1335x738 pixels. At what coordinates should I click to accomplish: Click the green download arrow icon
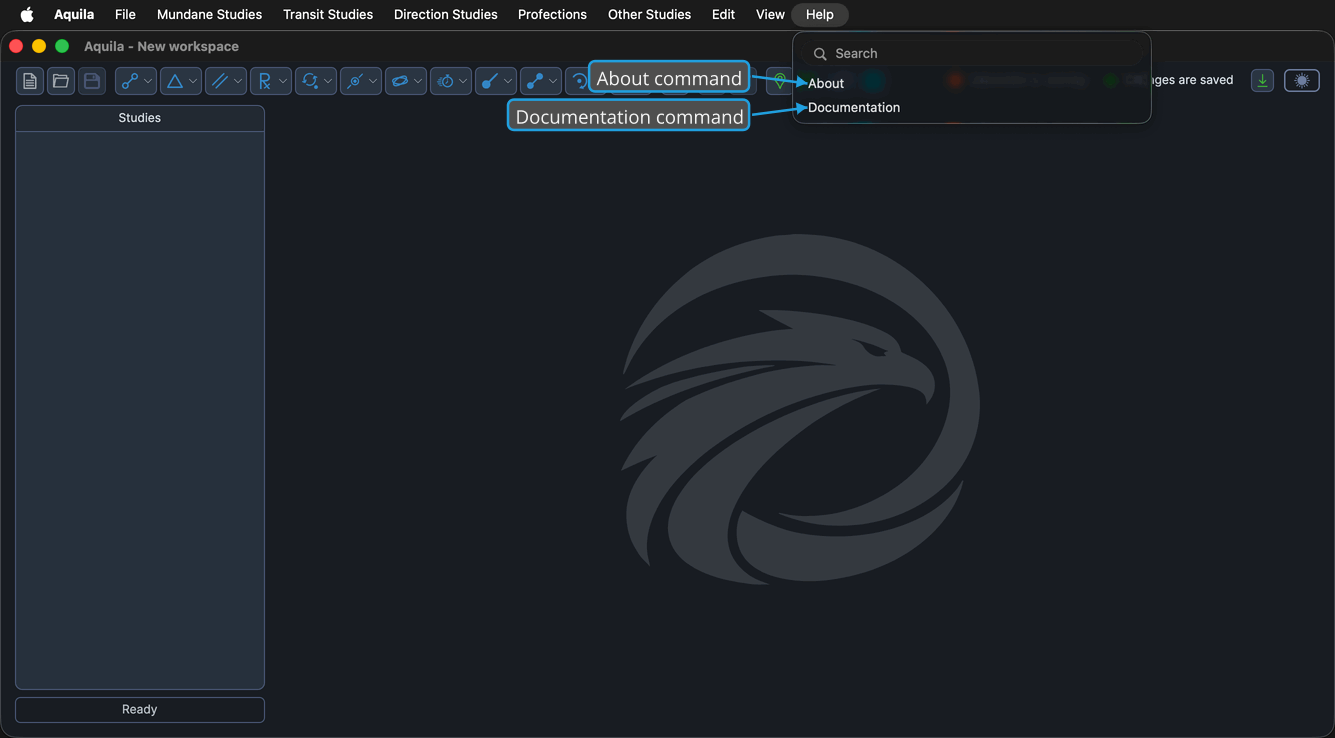click(x=1262, y=81)
